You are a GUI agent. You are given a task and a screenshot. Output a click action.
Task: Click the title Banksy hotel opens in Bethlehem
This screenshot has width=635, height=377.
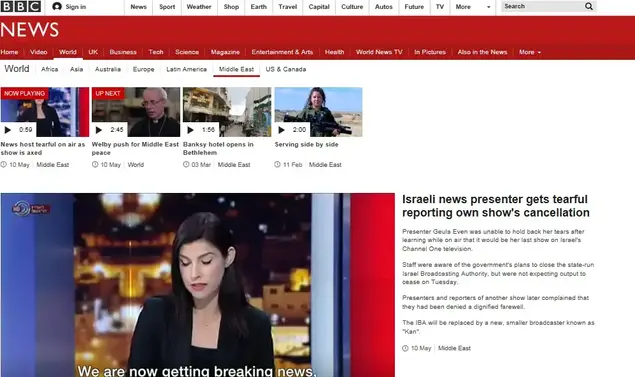pos(218,149)
